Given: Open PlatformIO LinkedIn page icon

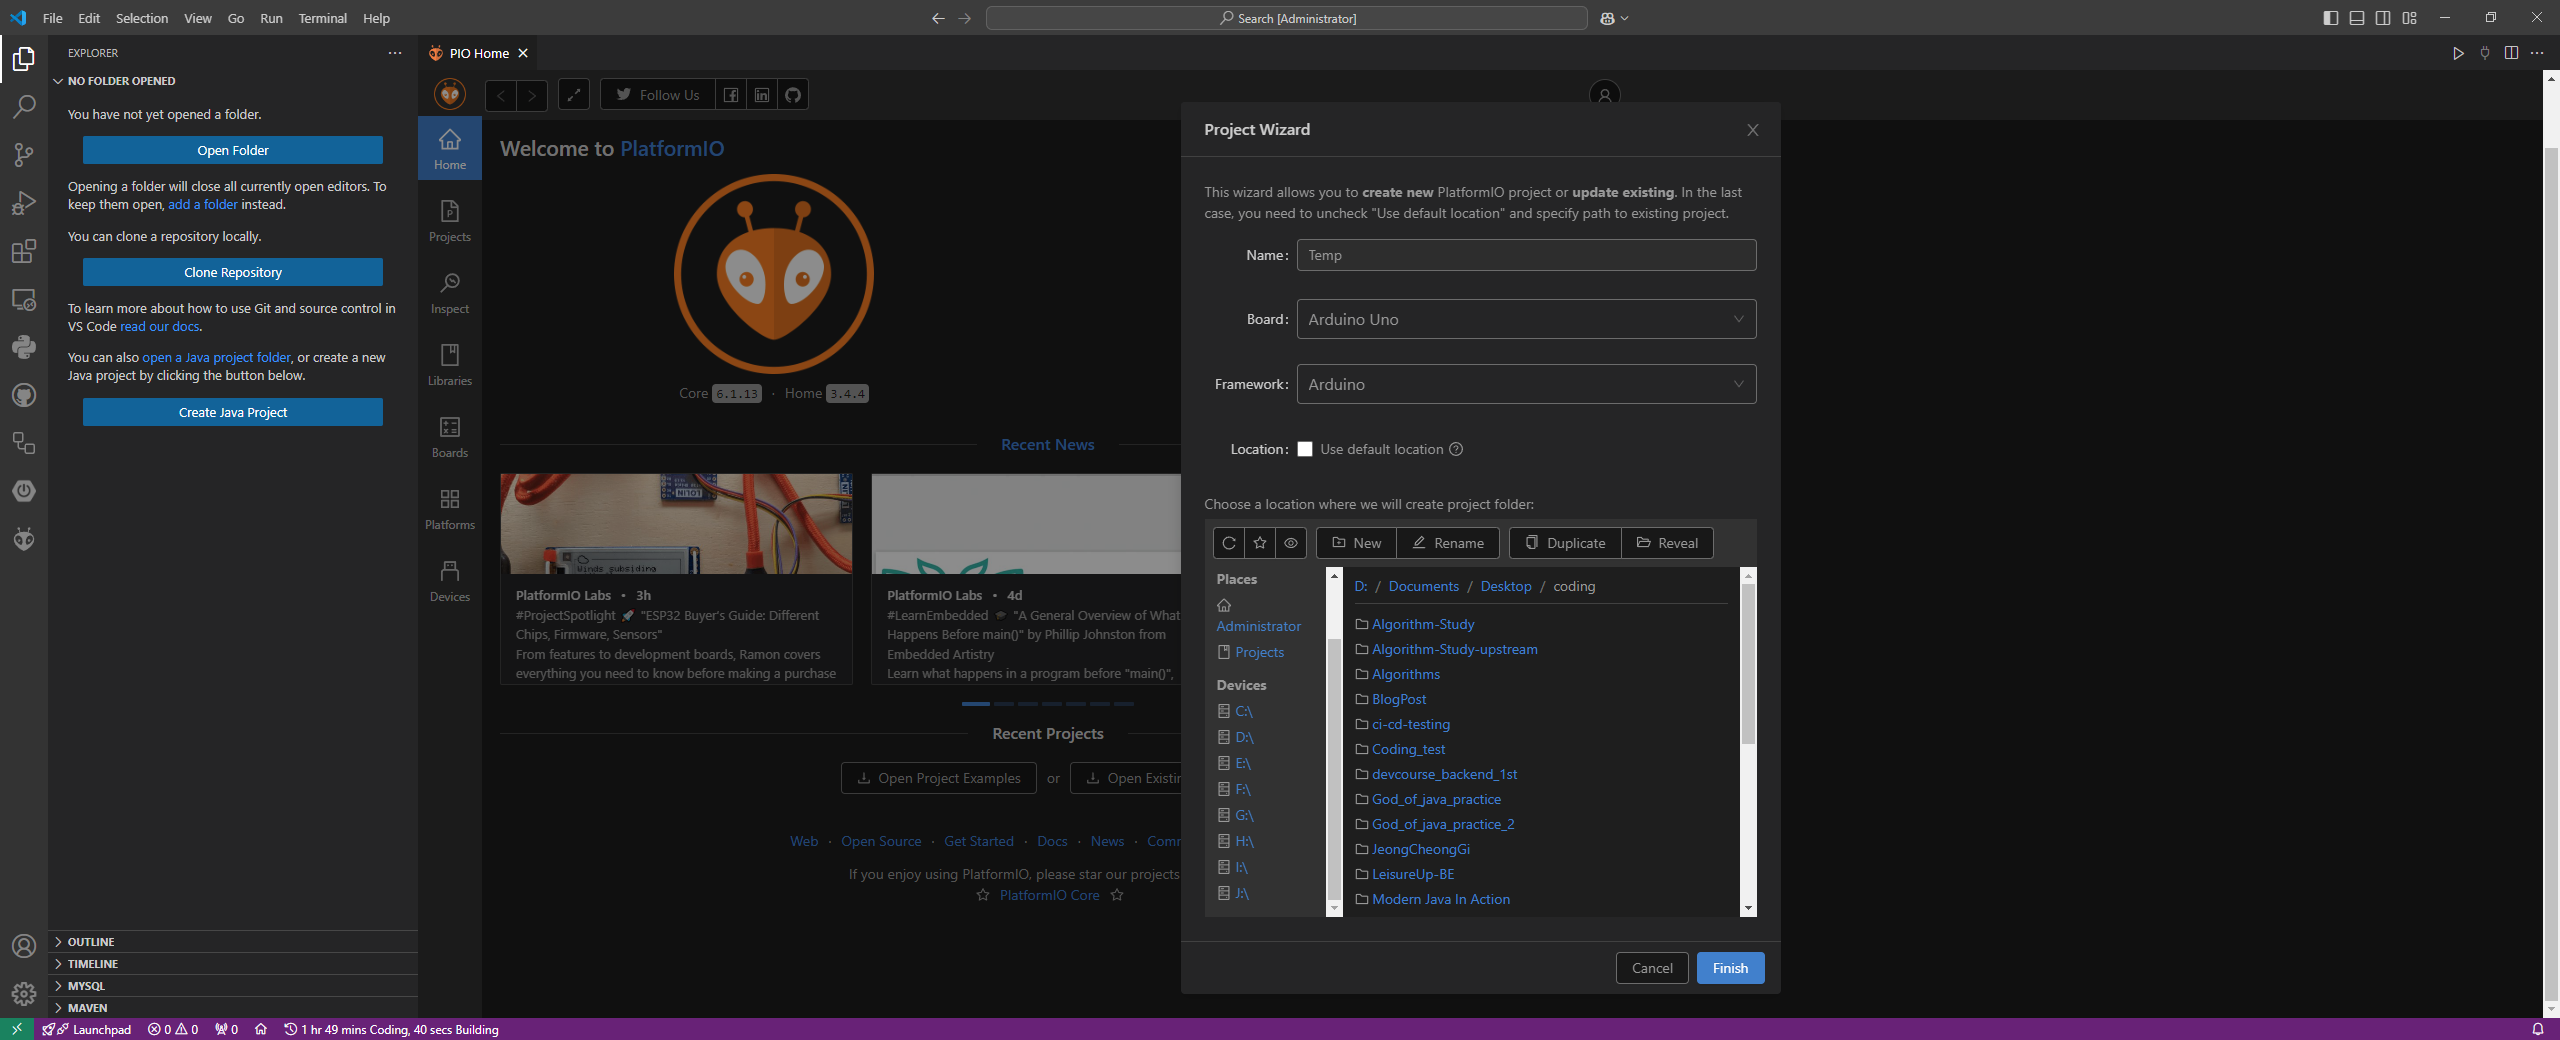Looking at the screenshot, I should (x=762, y=95).
